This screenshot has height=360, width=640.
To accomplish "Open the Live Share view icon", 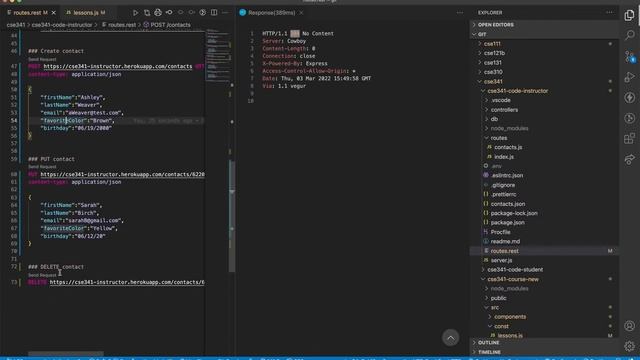I will [629, 159].
